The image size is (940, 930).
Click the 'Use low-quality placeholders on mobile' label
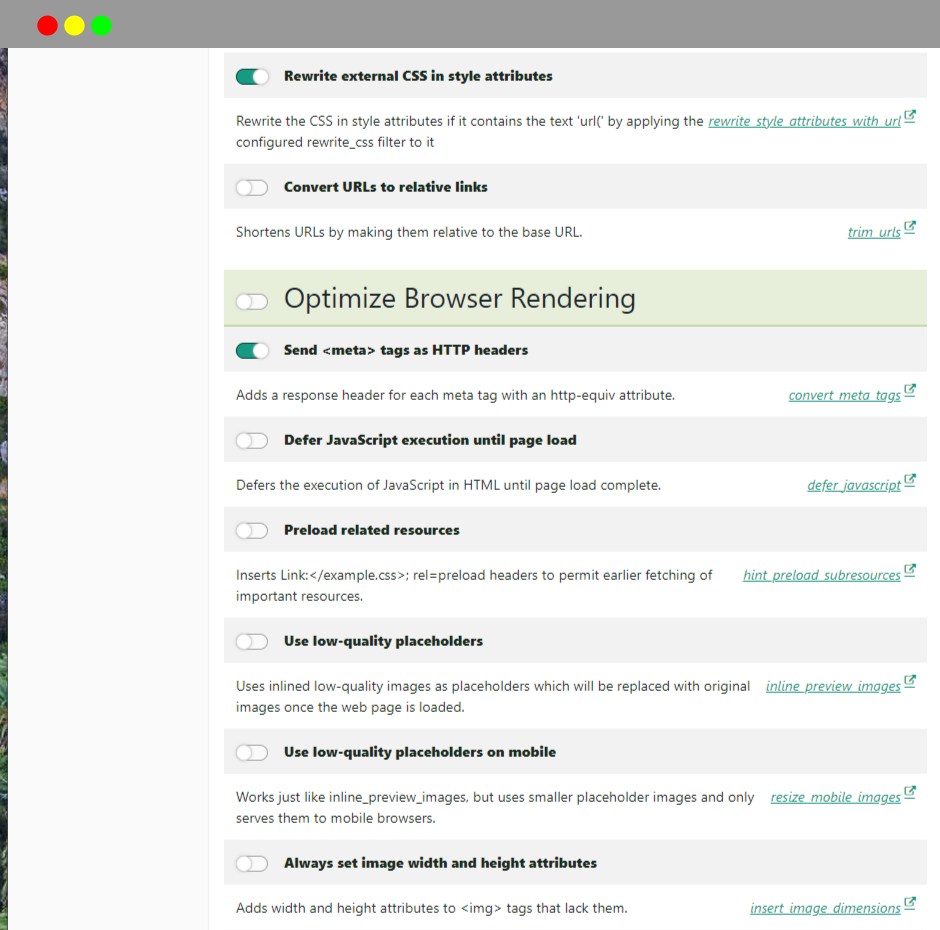tap(420, 752)
